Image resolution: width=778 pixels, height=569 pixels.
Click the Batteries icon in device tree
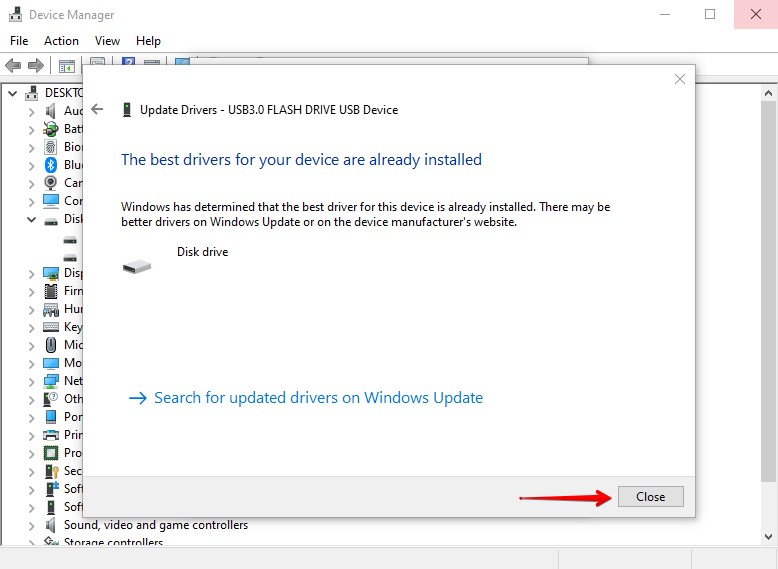pyautogui.click(x=51, y=129)
